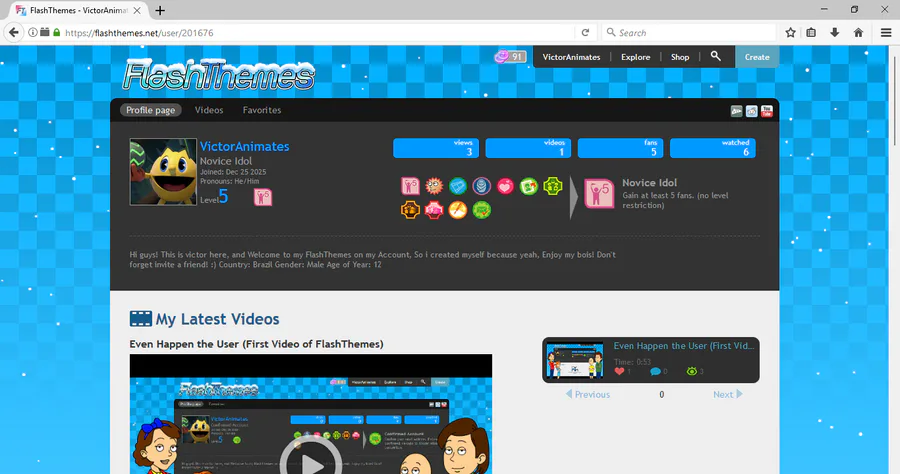Click the site information icon in address bar

point(33,33)
